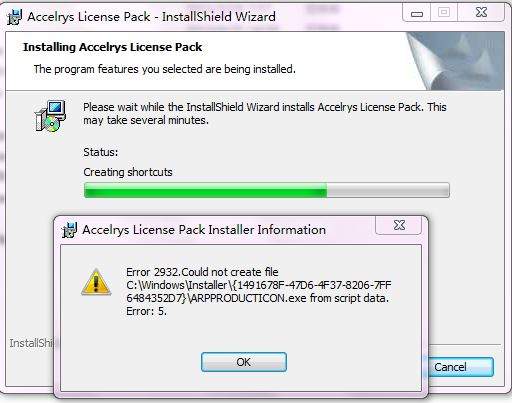The image size is (512, 403).
Task: Click the page-curl banner graphic
Action: coord(455,61)
